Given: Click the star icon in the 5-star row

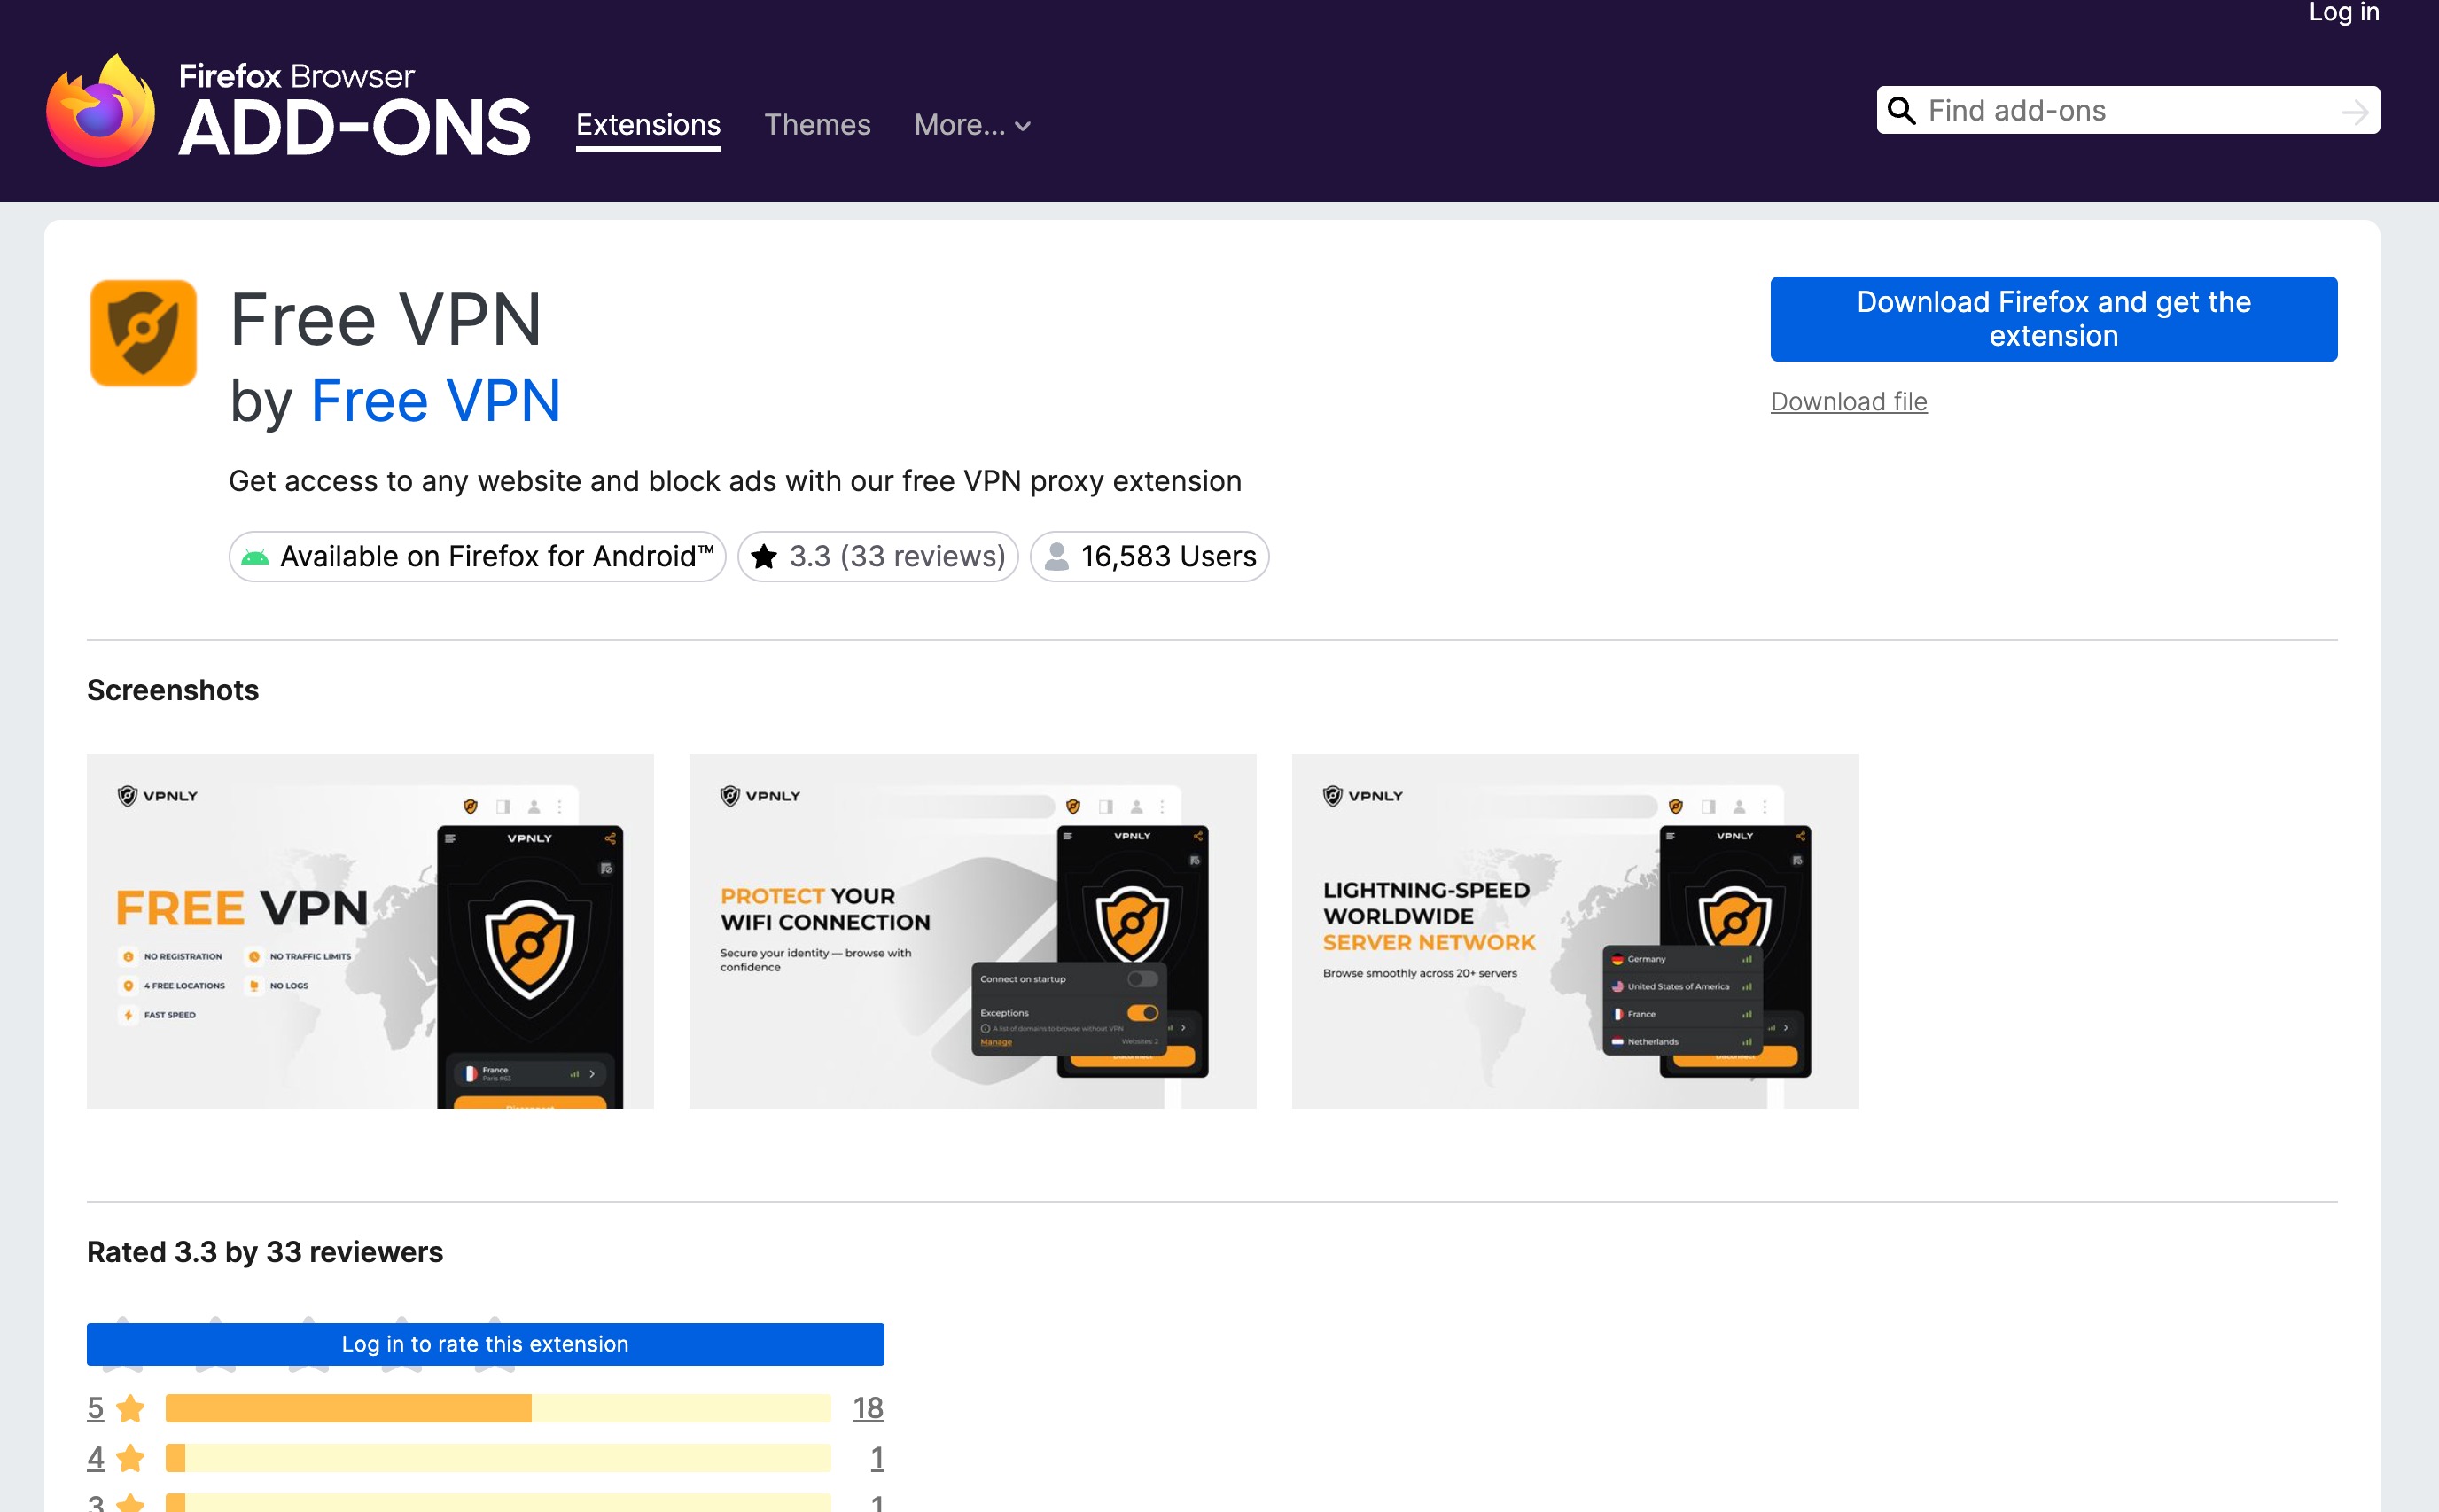Looking at the screenshot, I should pos(130,1407).
